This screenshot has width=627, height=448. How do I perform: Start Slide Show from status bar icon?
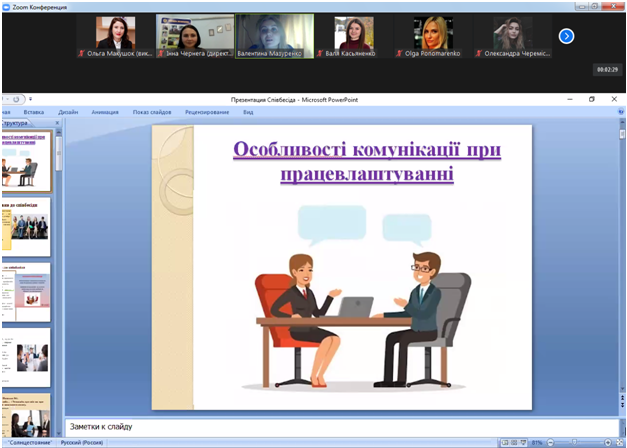point(523,442)
